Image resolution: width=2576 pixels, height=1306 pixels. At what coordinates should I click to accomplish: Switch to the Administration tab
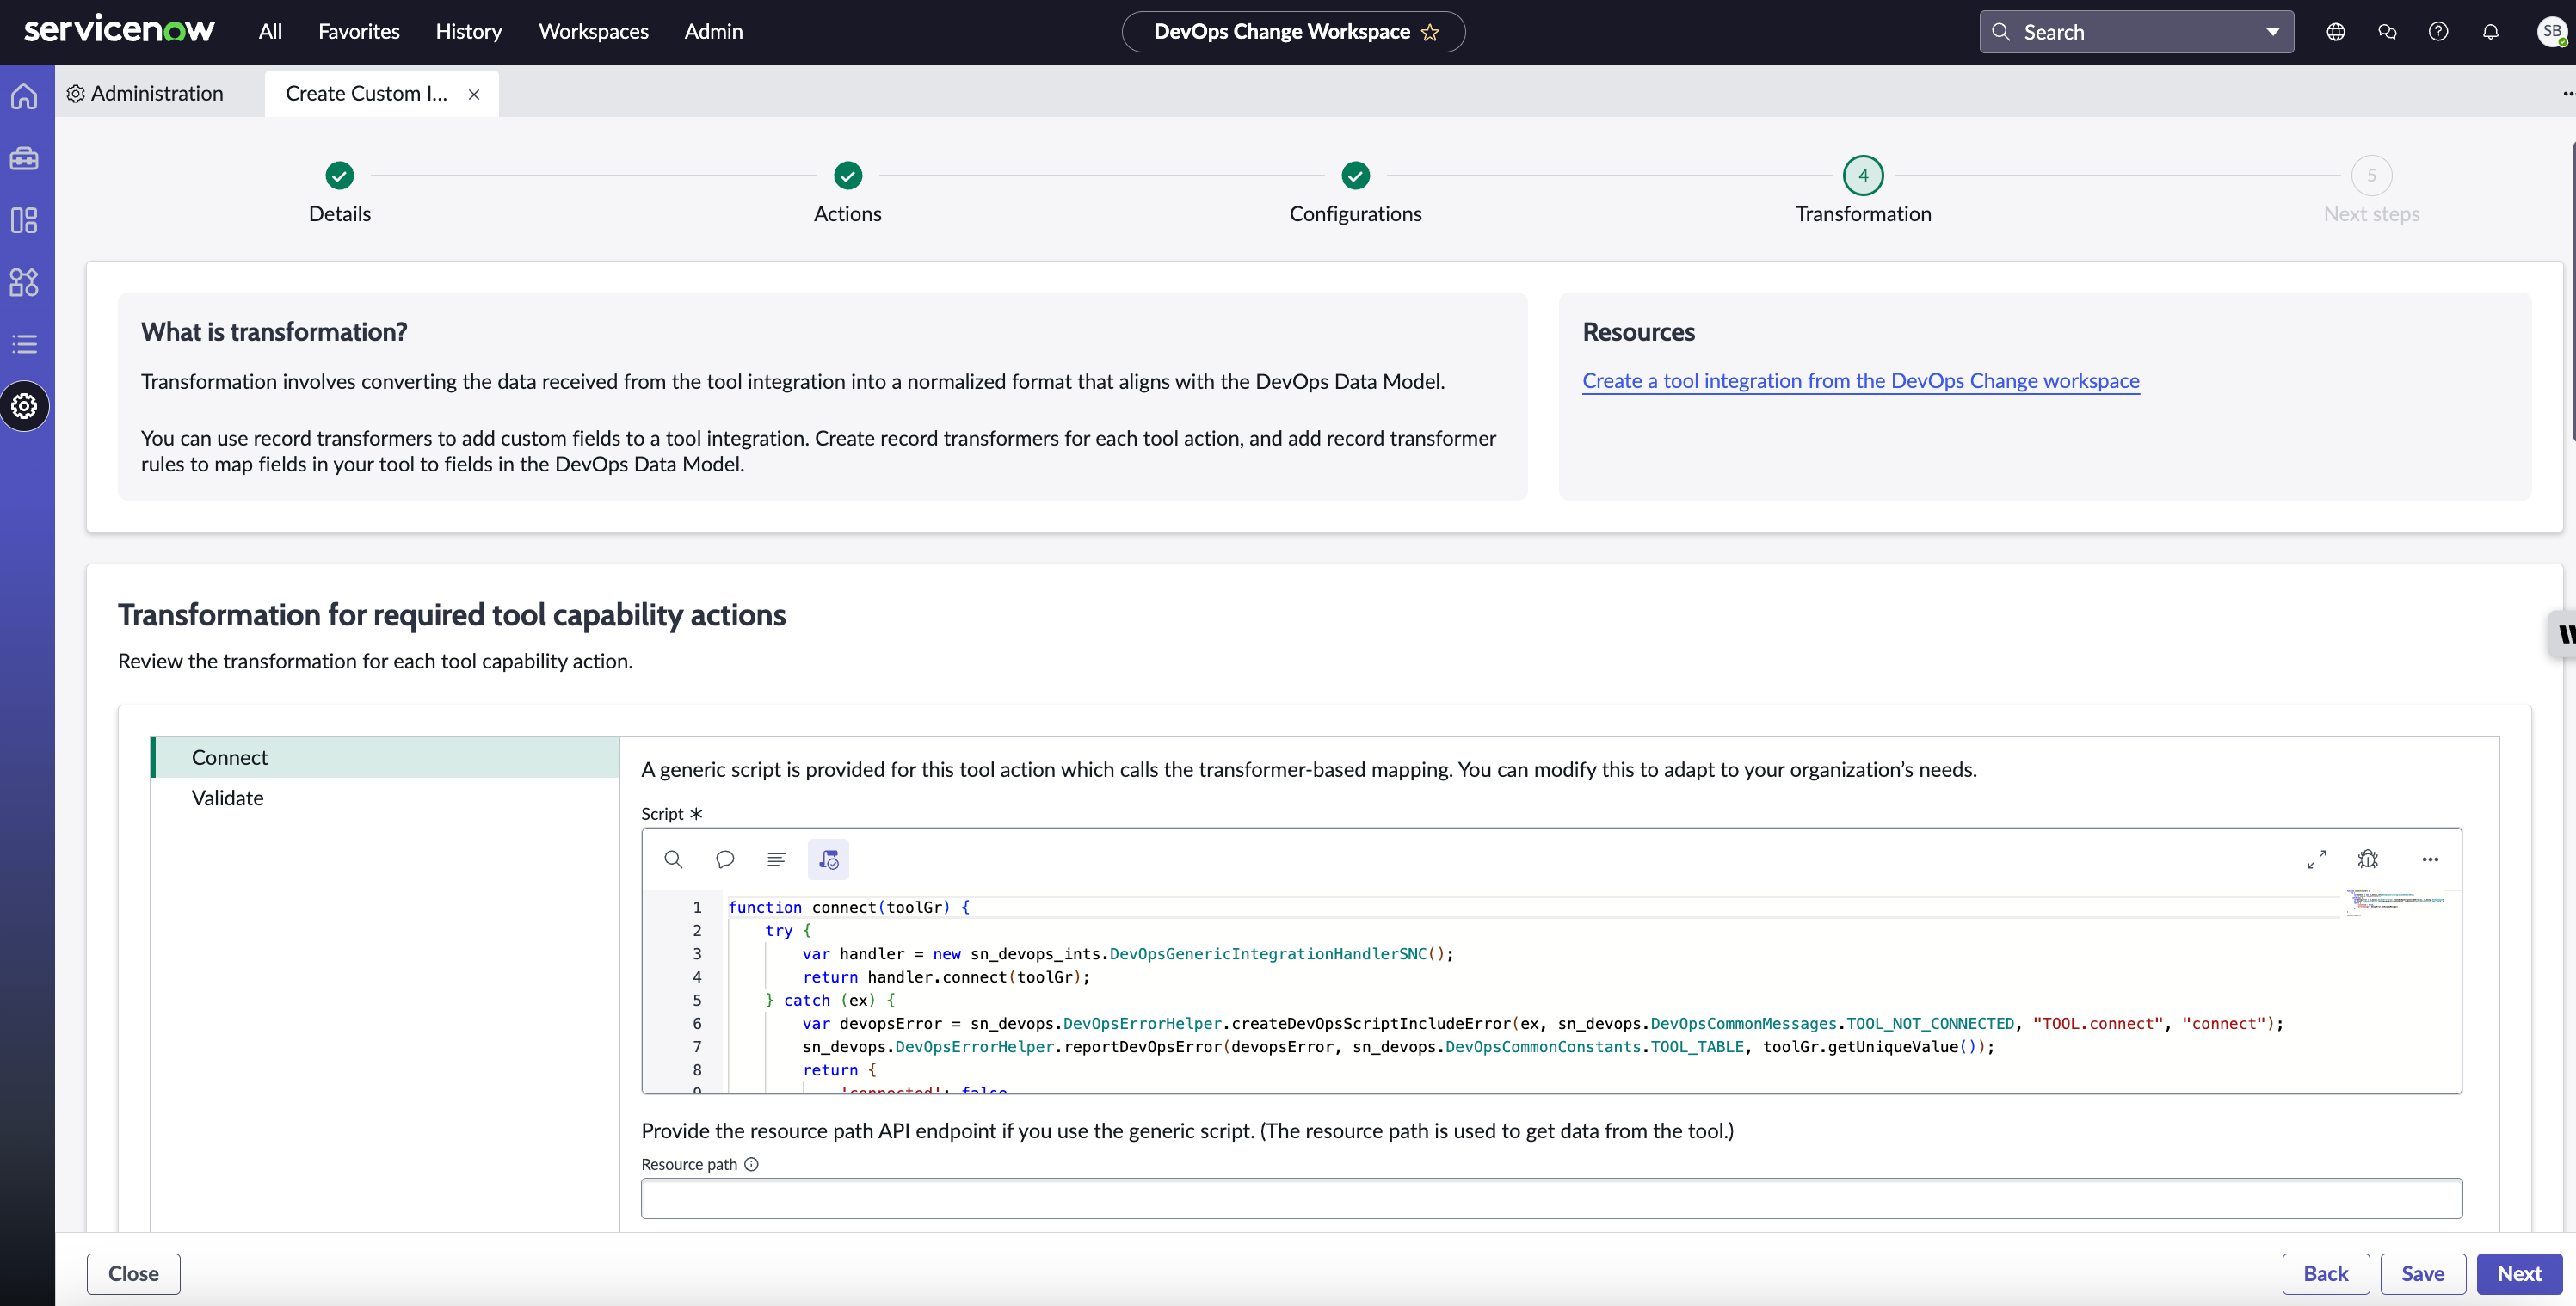tap(146, 93)
